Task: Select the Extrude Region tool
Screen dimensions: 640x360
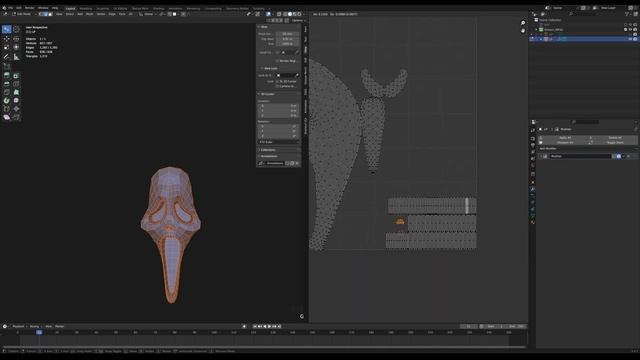Action: pos(7,76)
